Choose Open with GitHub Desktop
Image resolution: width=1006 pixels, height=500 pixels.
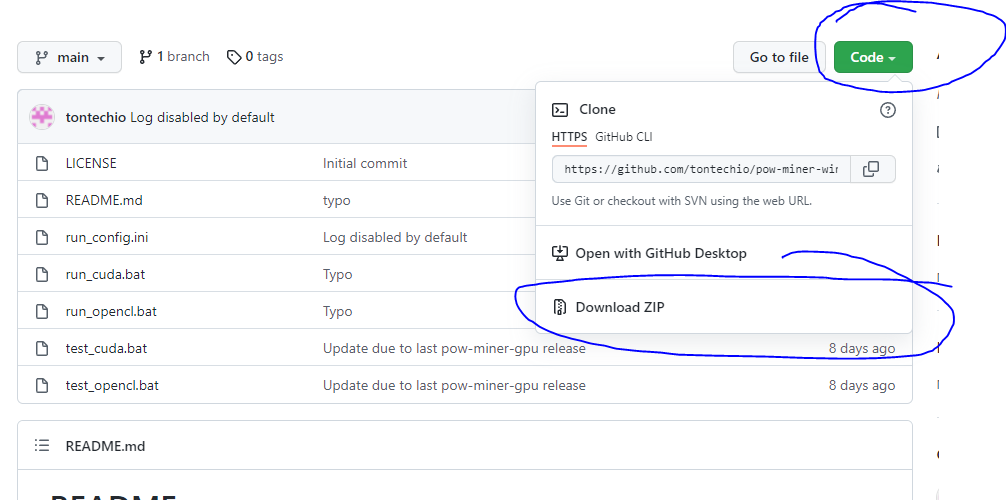pos(660,253)
